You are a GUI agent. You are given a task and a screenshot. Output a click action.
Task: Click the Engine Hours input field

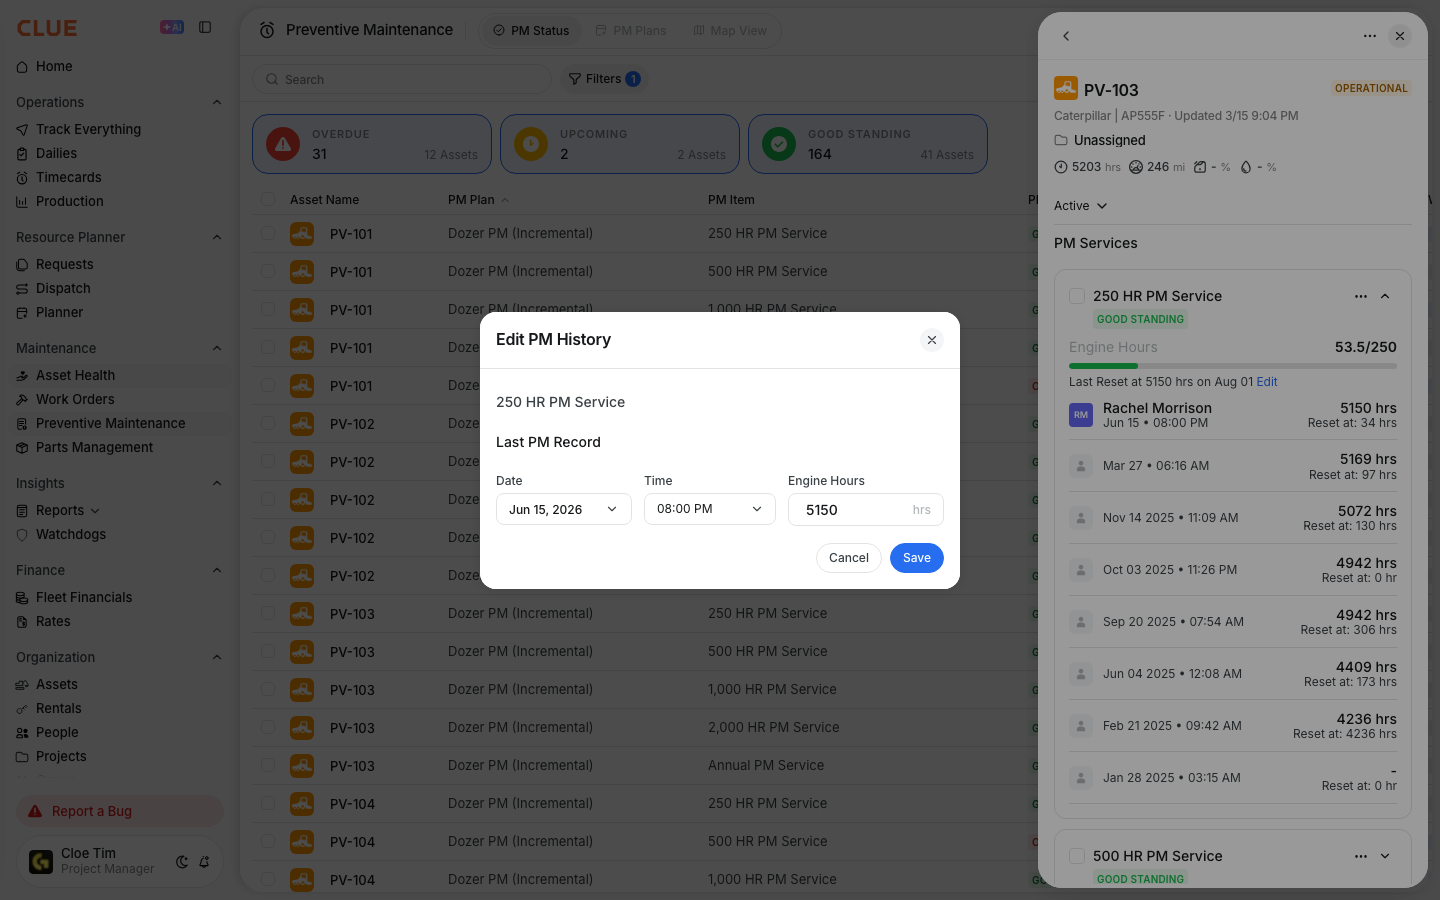866,510
